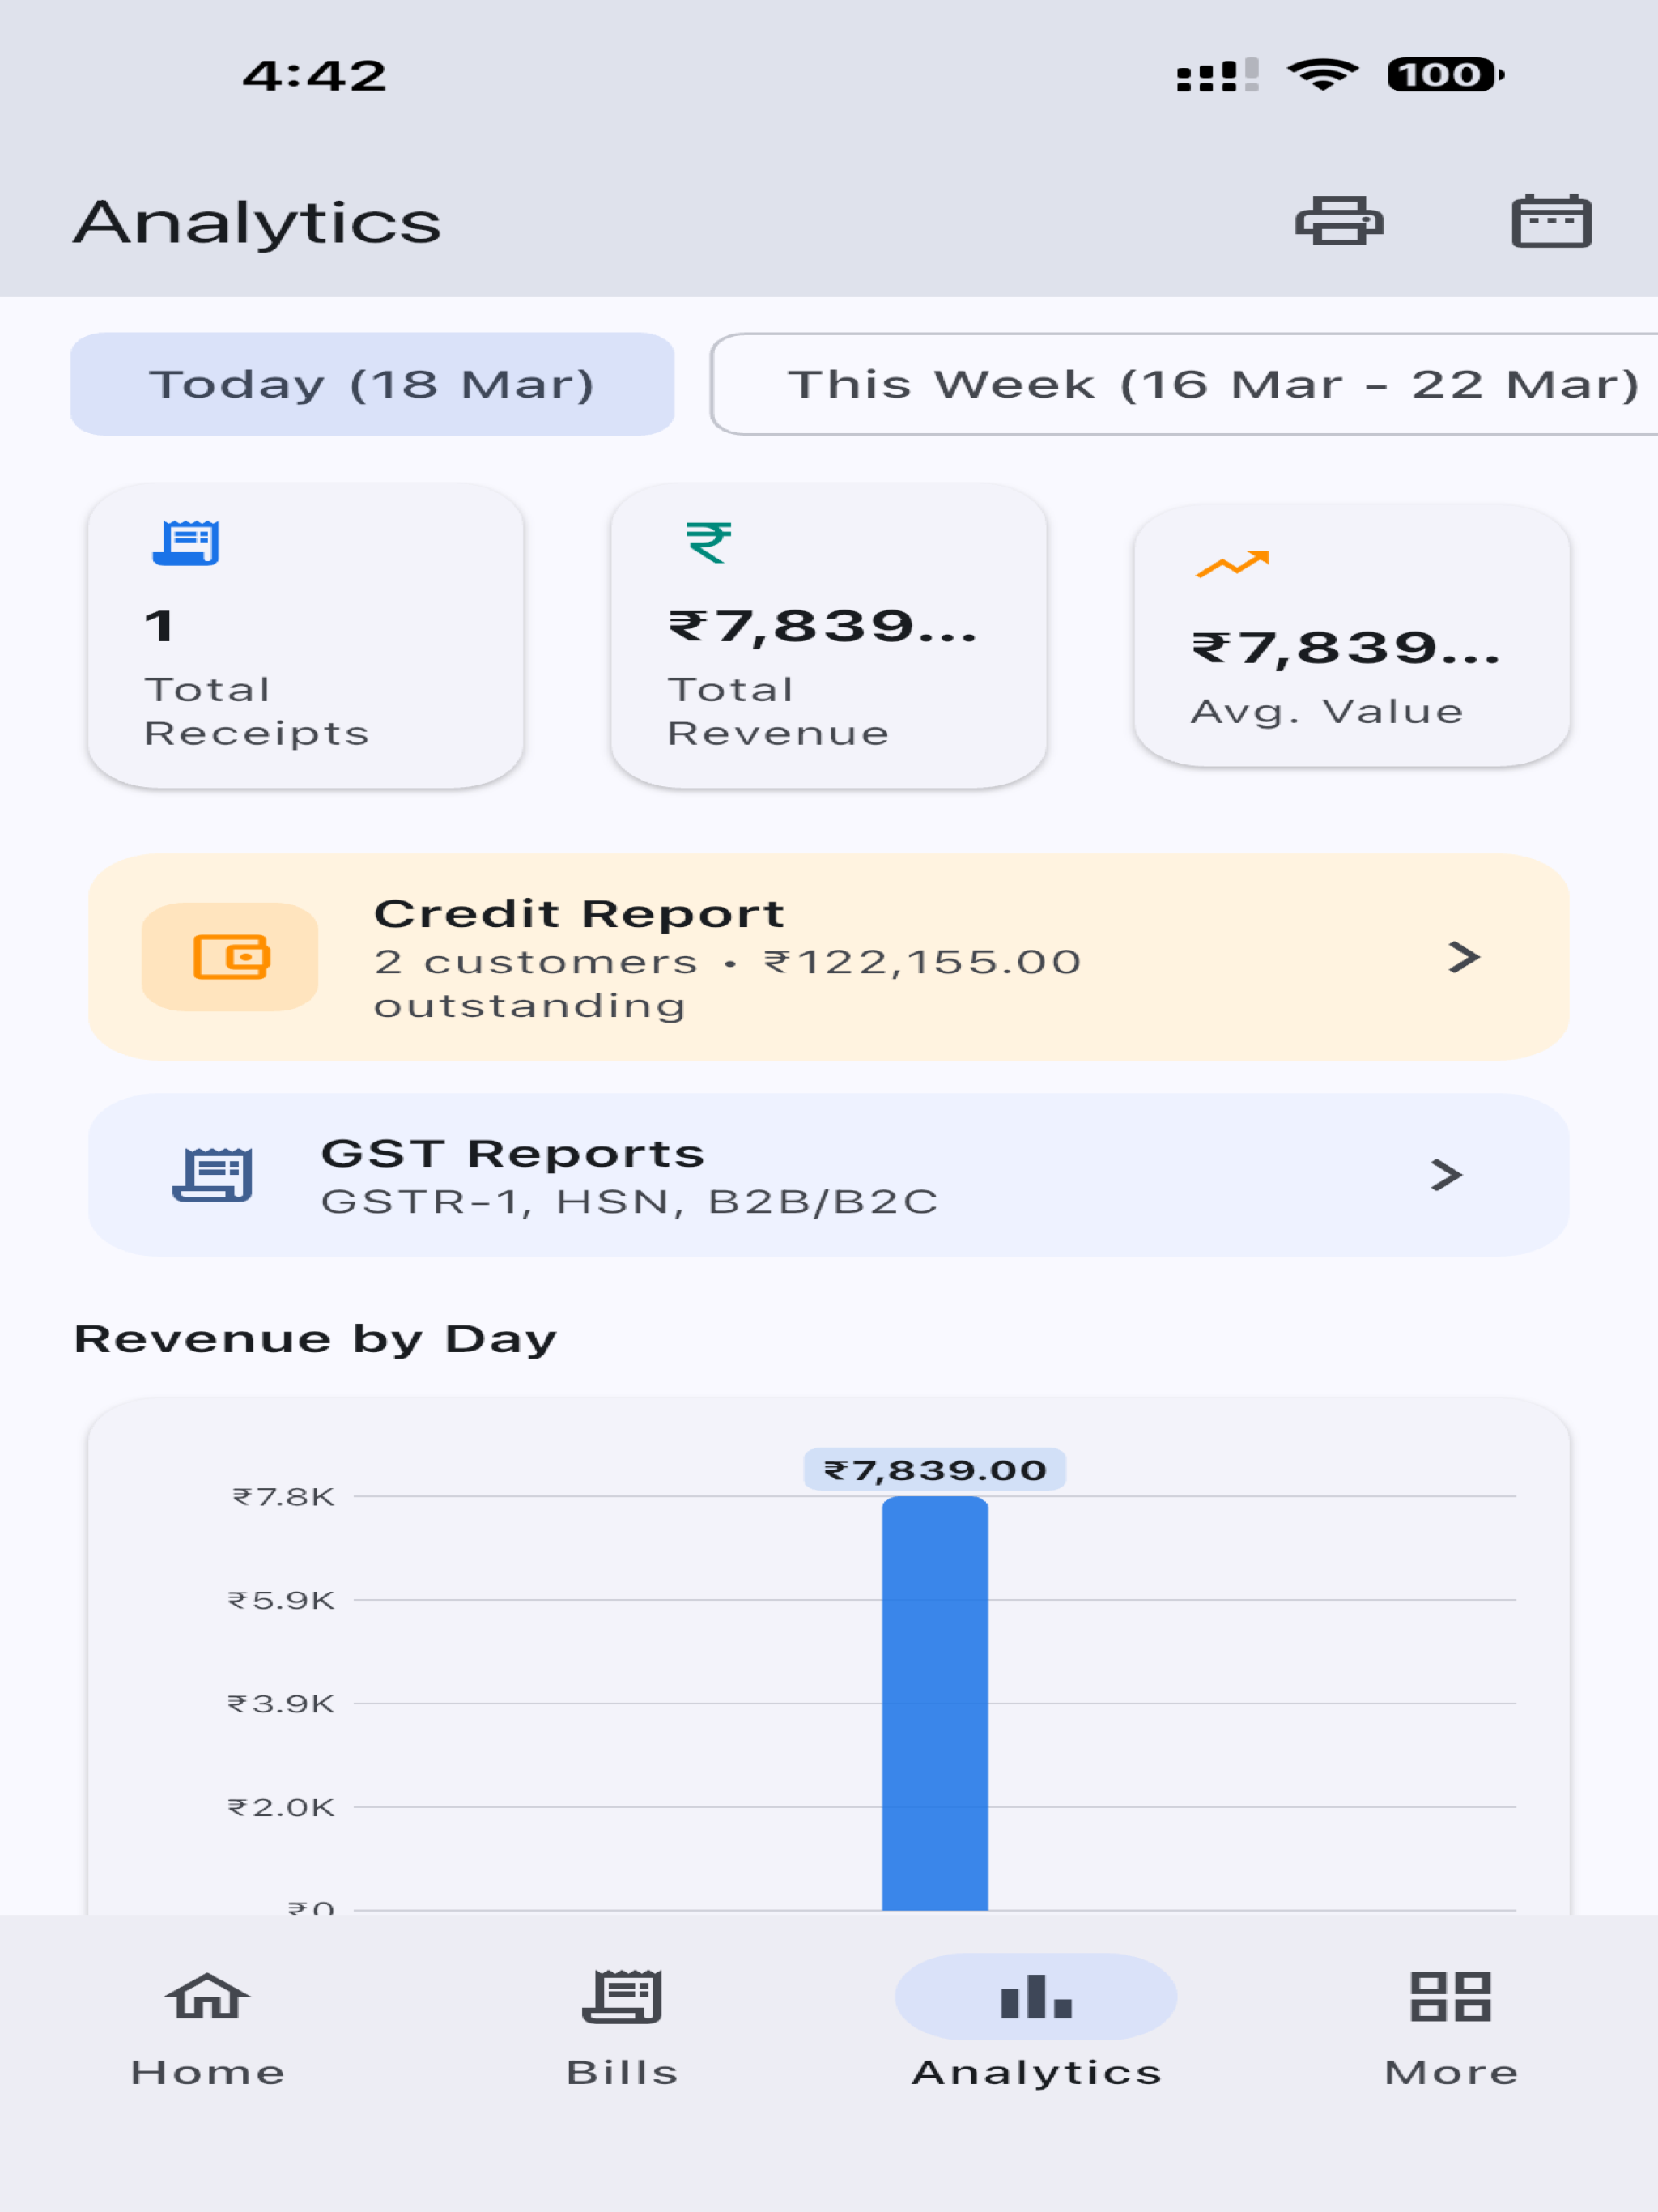Click the ₹3.9K axis label
This screenshot has width=1658, height=2212.
(281, 1704)
